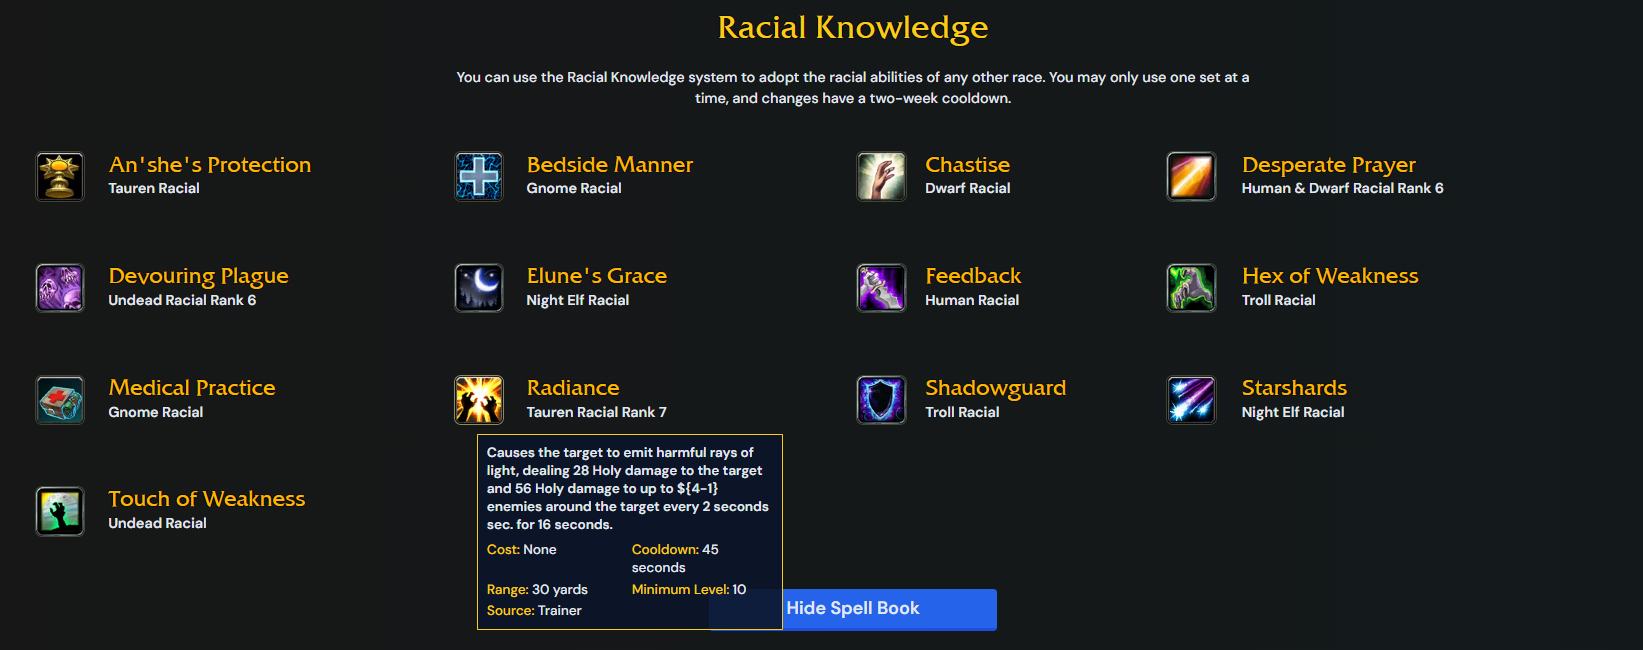This screenshot has height=650, width=1643.
Task: Click 'Undead Racial' under Touch of Weakness
Action: point(158,523)
